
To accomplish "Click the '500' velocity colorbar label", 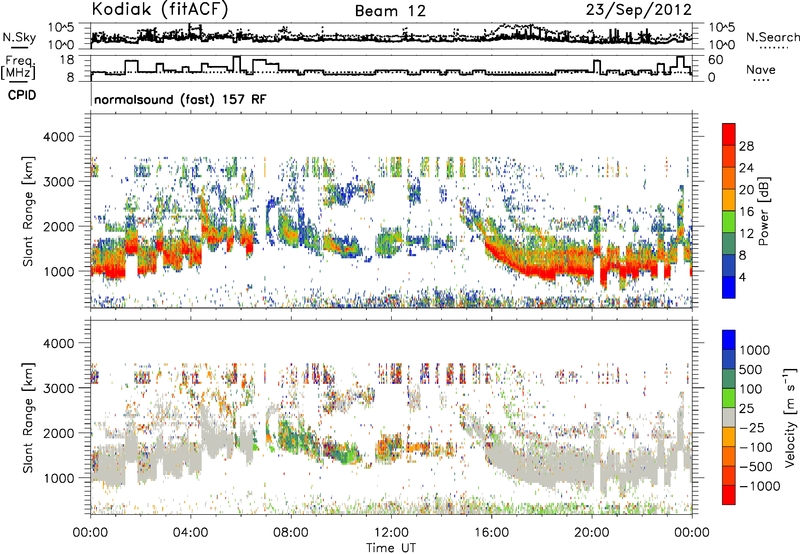I will click(750, 369).
